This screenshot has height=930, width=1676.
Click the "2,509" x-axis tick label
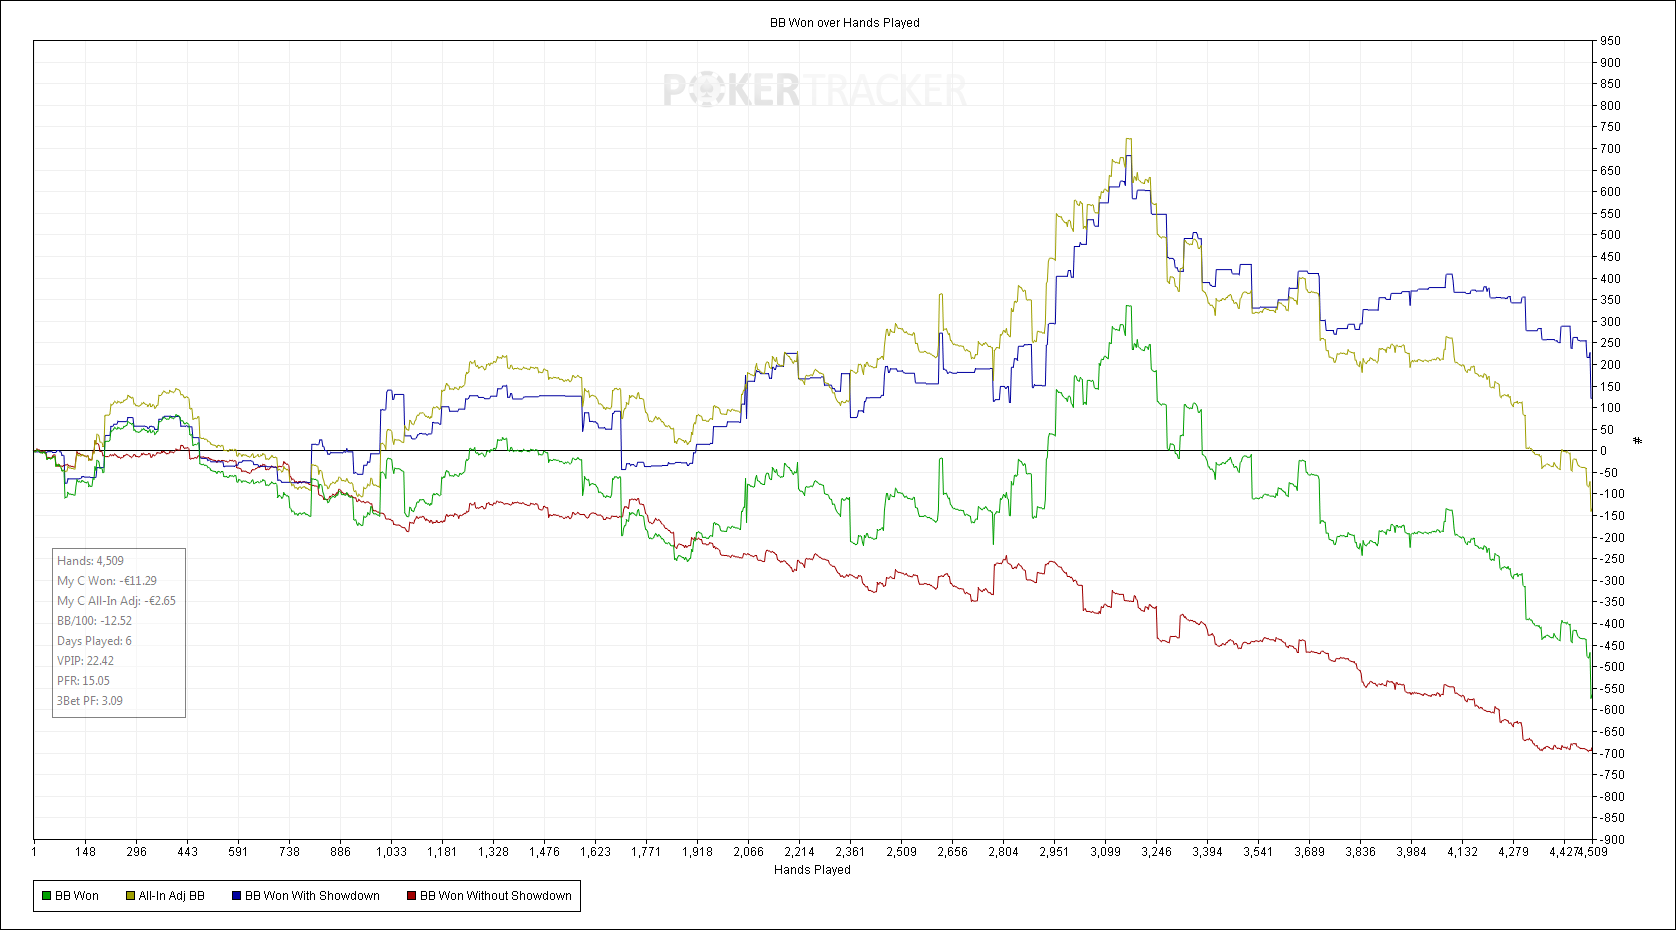901,852
